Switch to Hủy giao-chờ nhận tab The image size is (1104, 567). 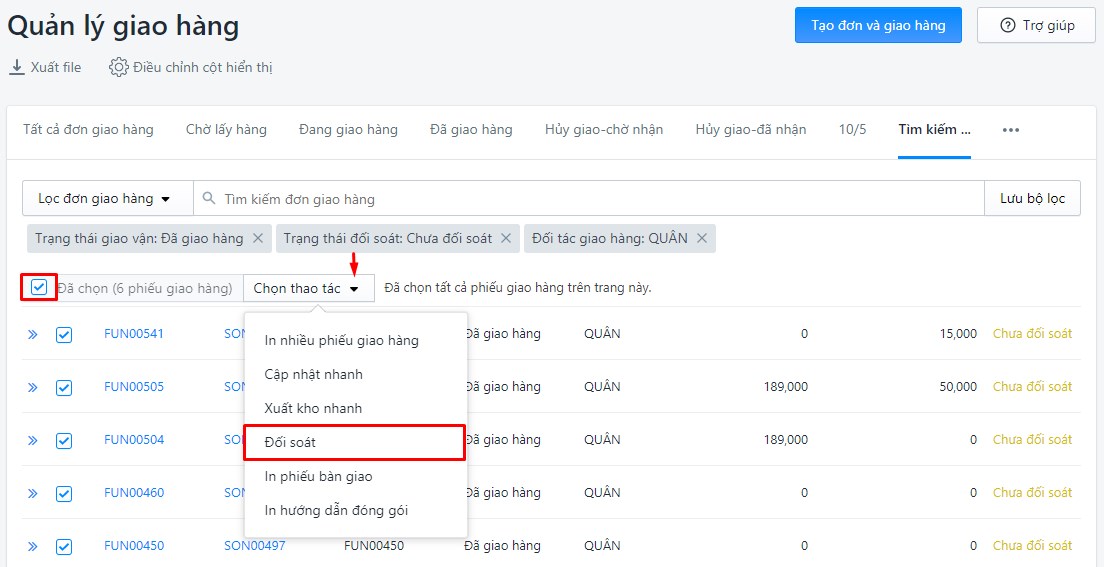click(604, 130)
